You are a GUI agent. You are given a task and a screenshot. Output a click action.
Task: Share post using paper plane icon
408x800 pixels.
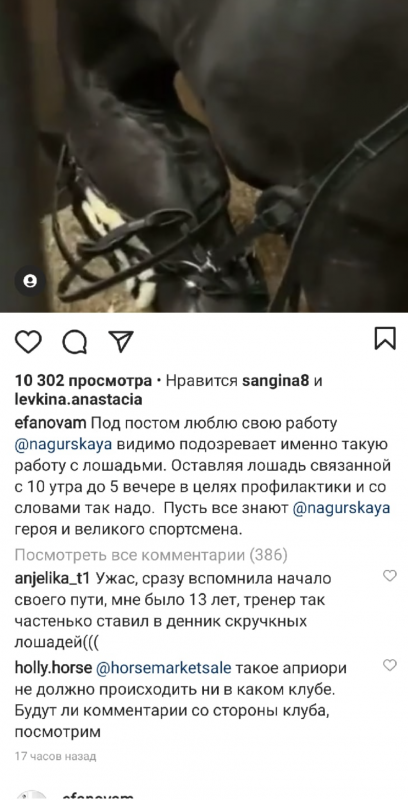(121, 341)
